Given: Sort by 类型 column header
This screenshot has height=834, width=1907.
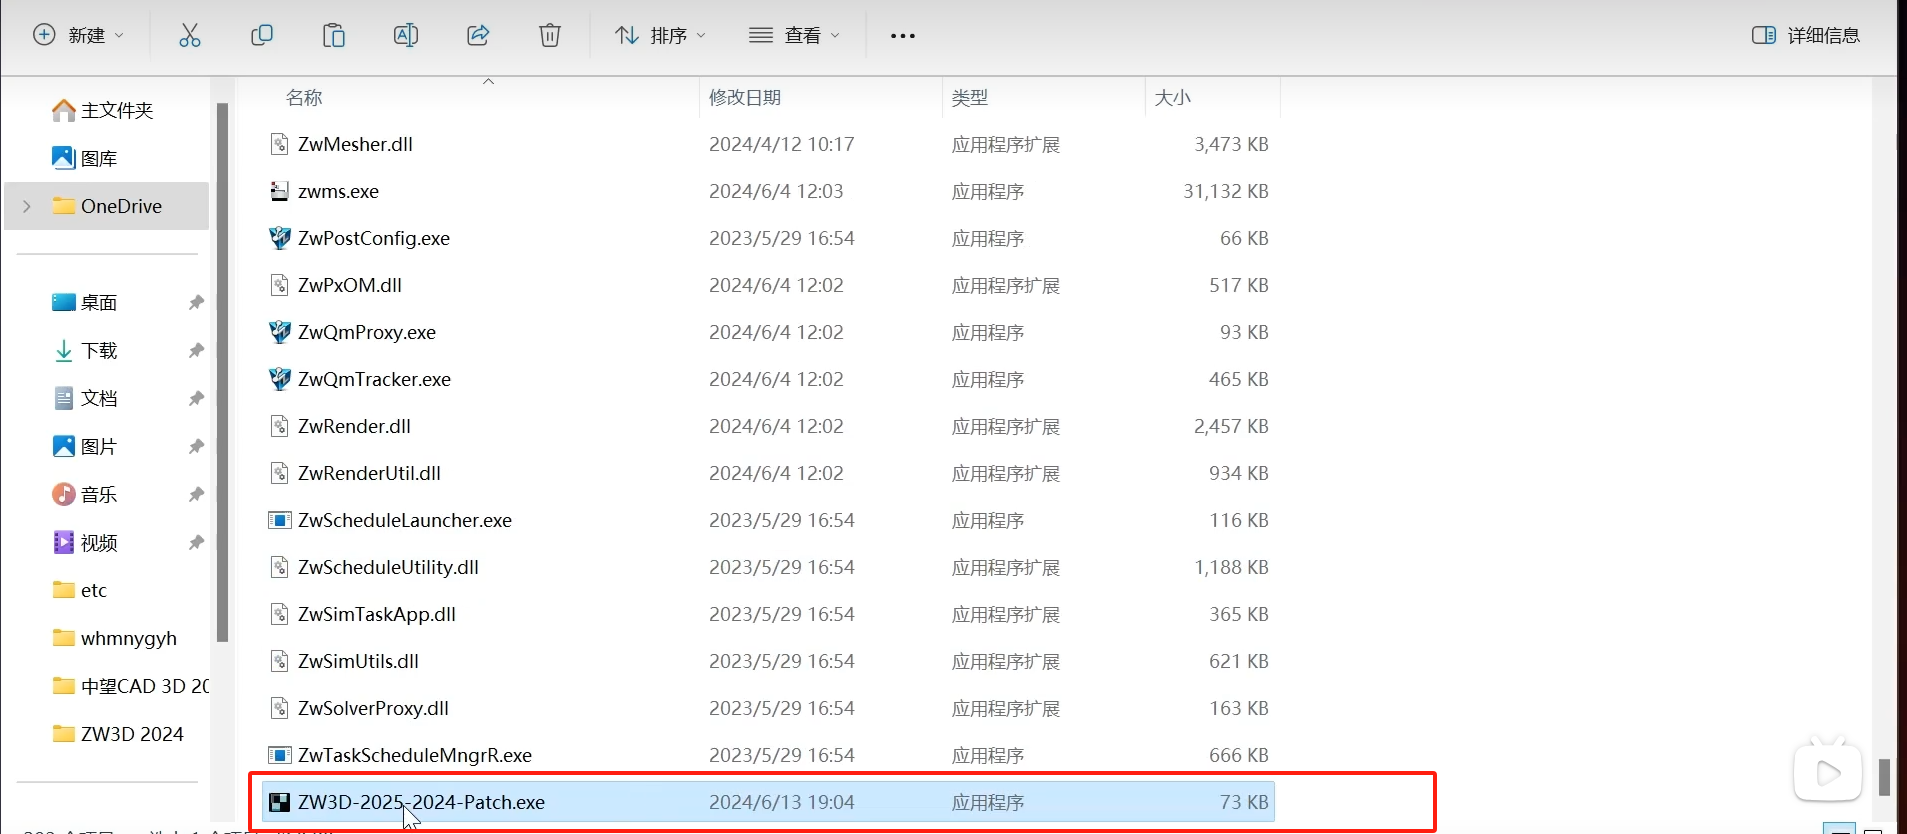Looking at the screenshot, I should [970, 97].
